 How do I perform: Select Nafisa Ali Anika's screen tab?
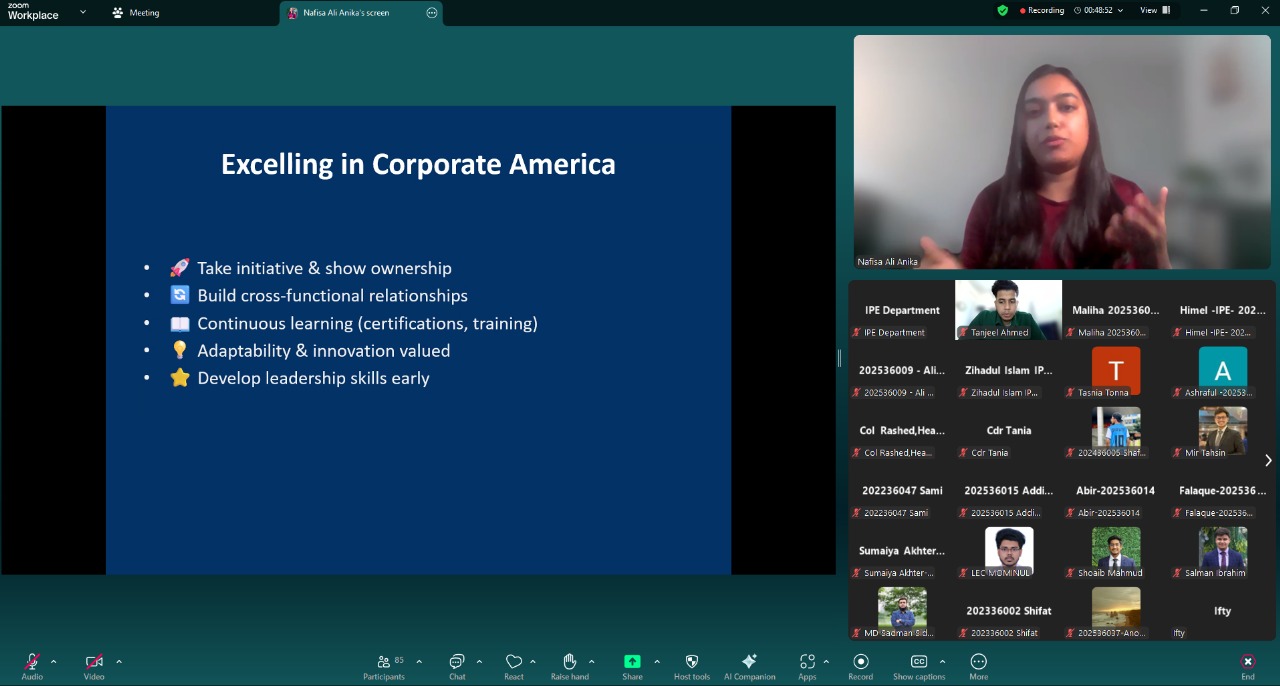click(346, 13)
